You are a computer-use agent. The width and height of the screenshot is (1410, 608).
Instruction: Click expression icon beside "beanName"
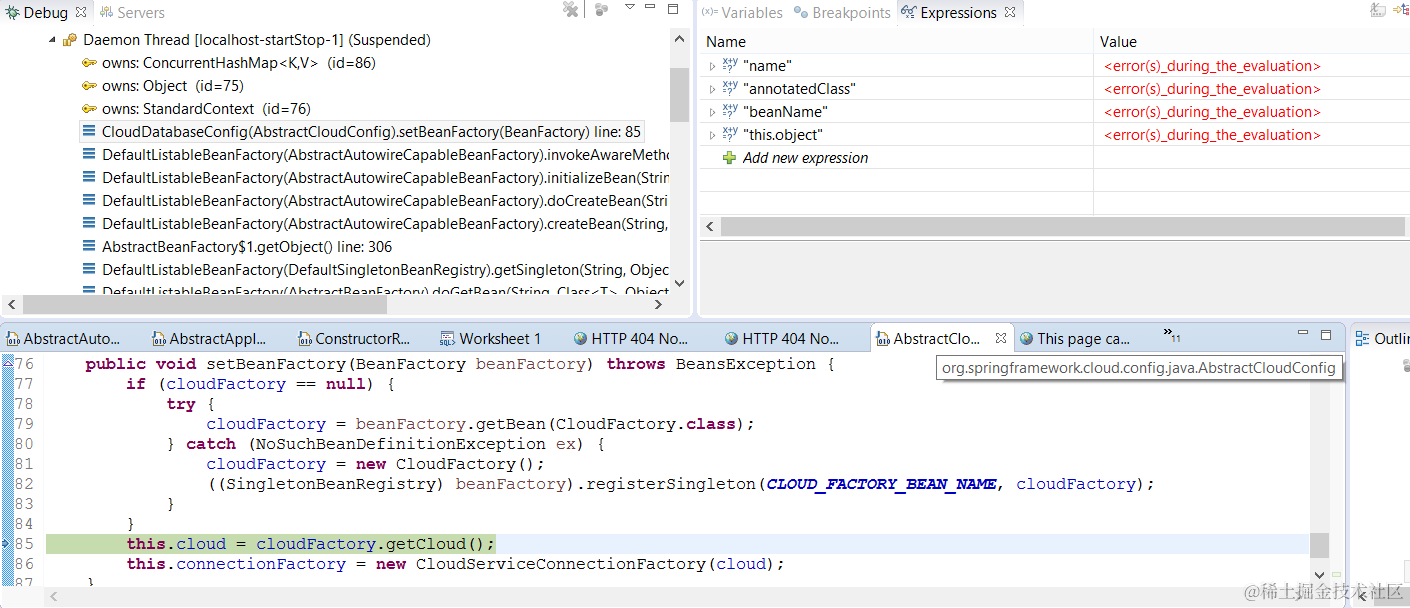[x=730, y=112]
